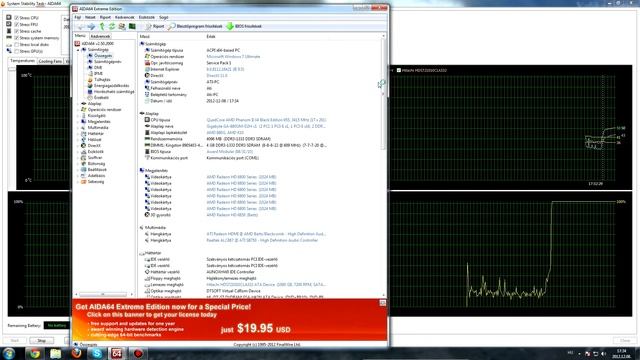Click the Forward arrow in AIDA64 toolbar

pos(91,27)
